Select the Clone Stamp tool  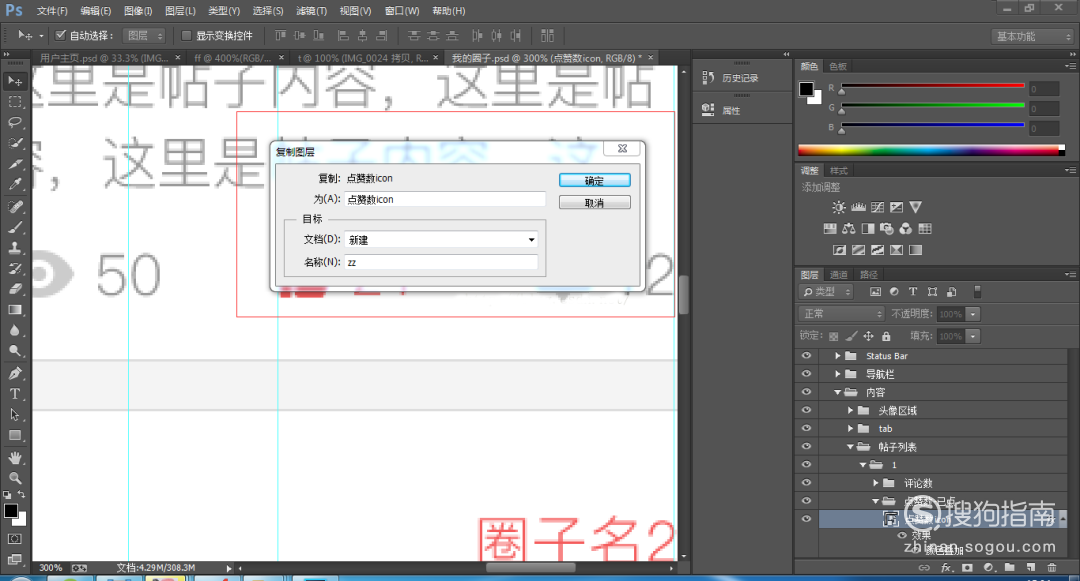click(14, 248)
